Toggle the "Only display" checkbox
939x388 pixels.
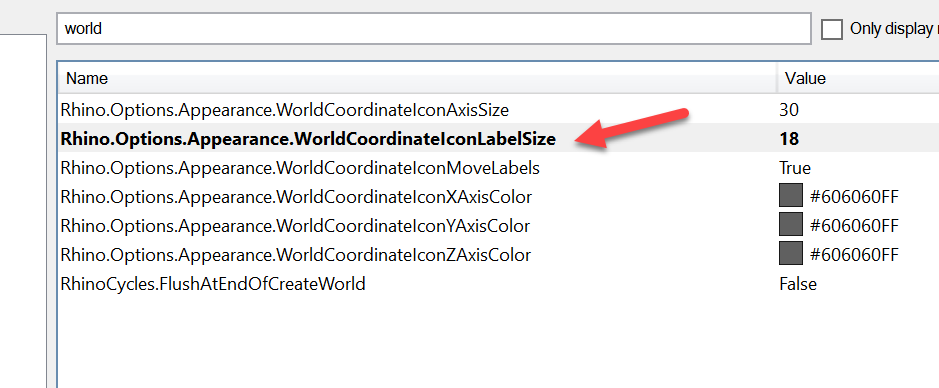click(832, 29)
